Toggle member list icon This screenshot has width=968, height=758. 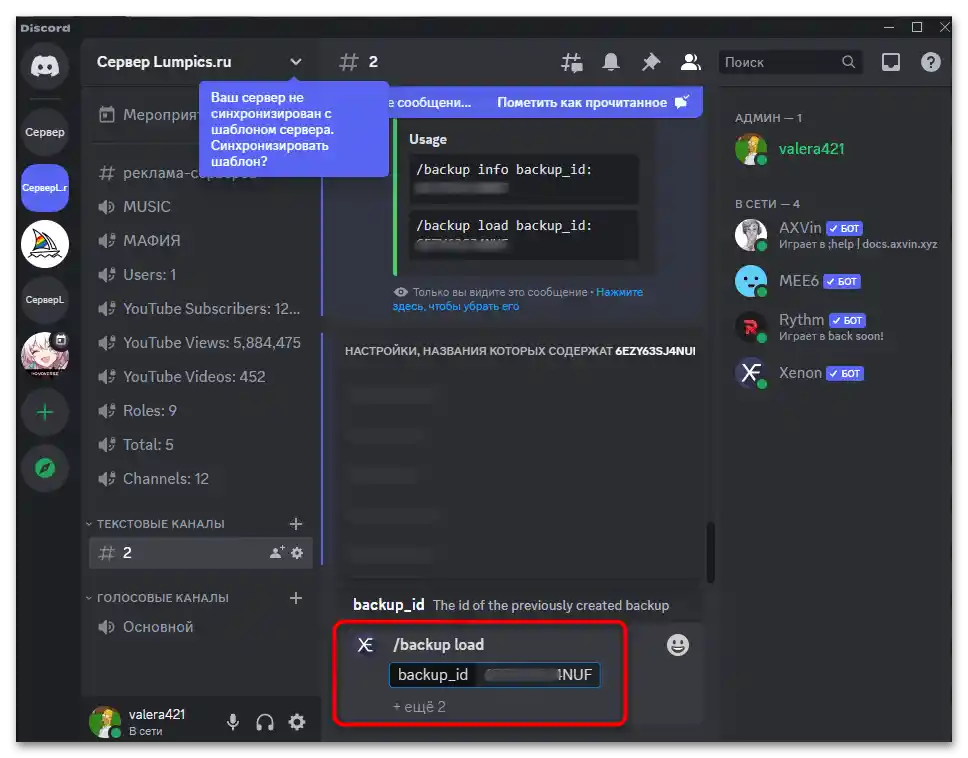(x=690, y=62)
